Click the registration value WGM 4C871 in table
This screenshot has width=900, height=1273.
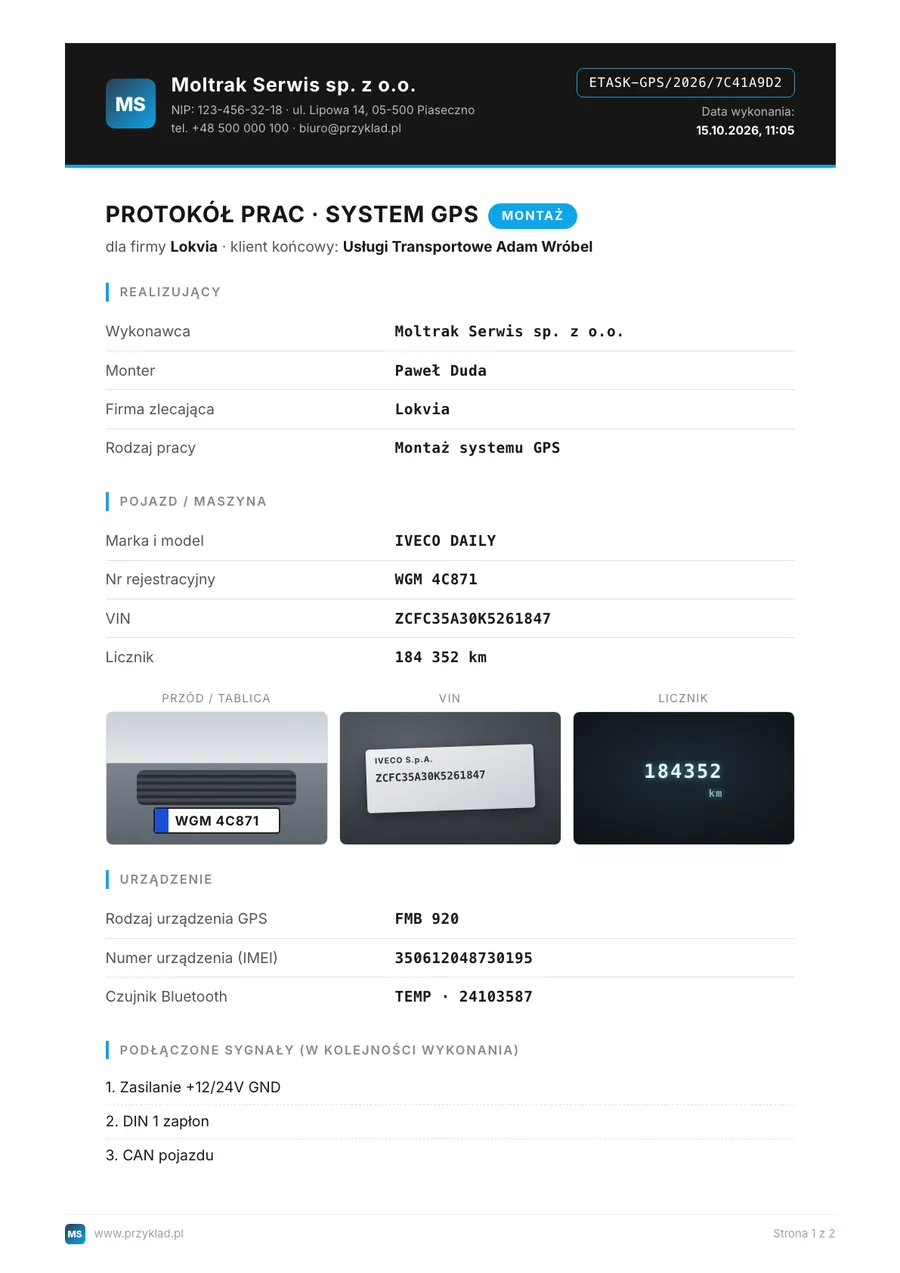coord(436,580)
